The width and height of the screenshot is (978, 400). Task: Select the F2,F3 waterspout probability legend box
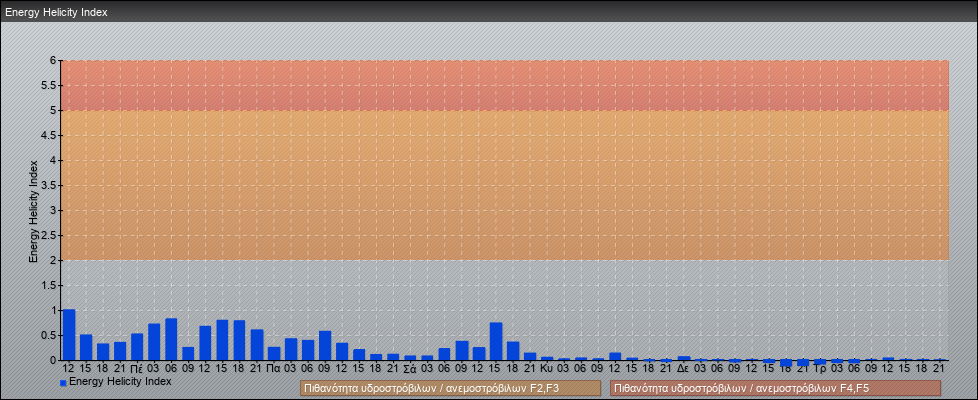coord(450,388)
